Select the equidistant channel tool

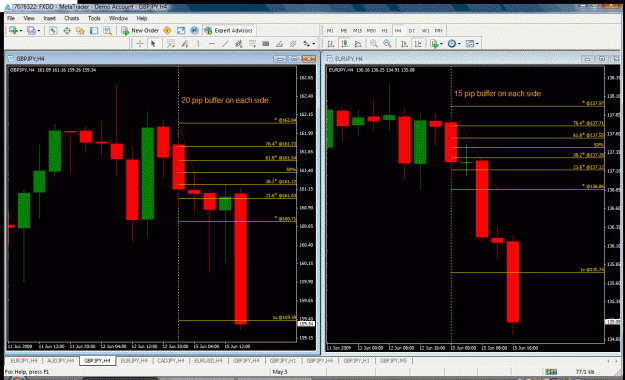[238, 44]
